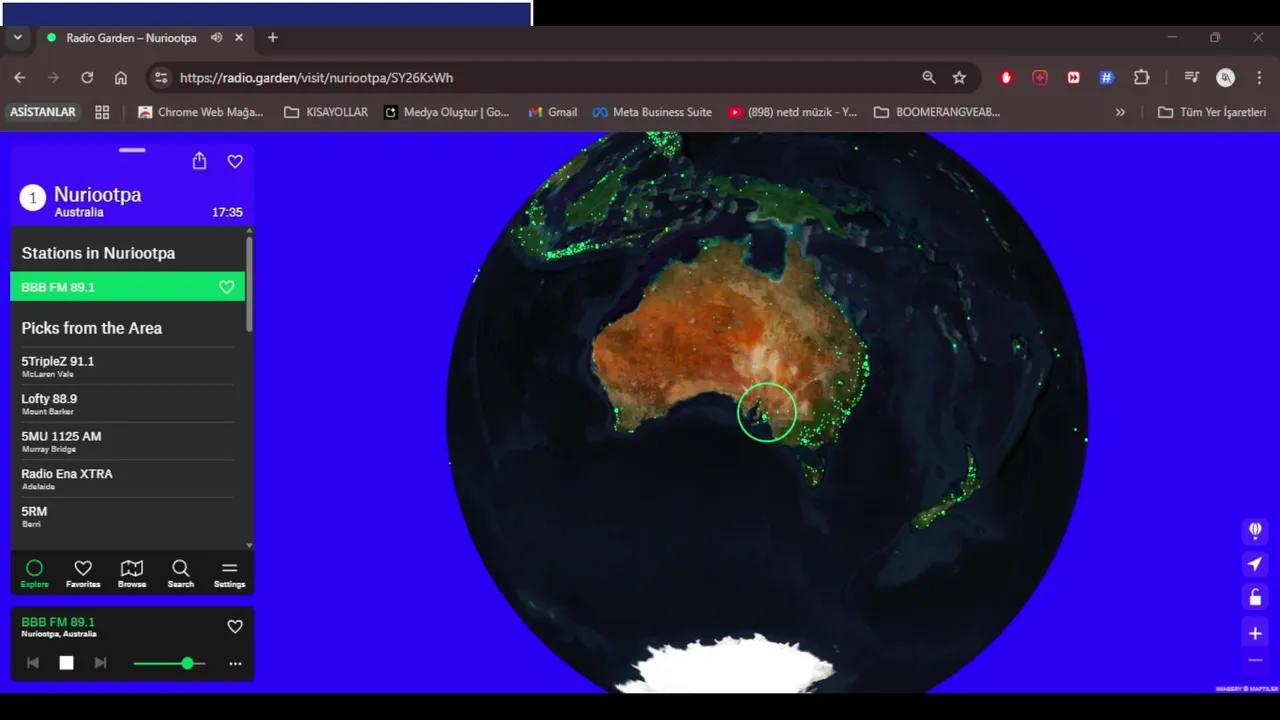Open the BOOMERANGVEAB bookmarks folder
The height and width of the screenshot is (720, 1280).
(937, 112)
